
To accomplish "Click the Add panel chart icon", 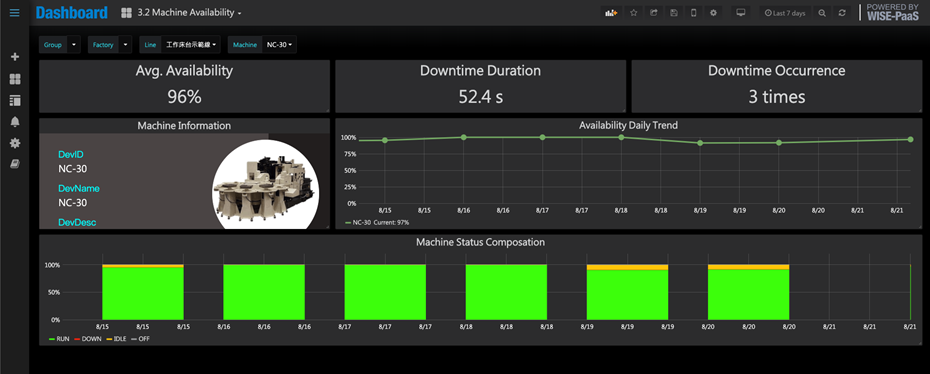I will pos(610,12).
